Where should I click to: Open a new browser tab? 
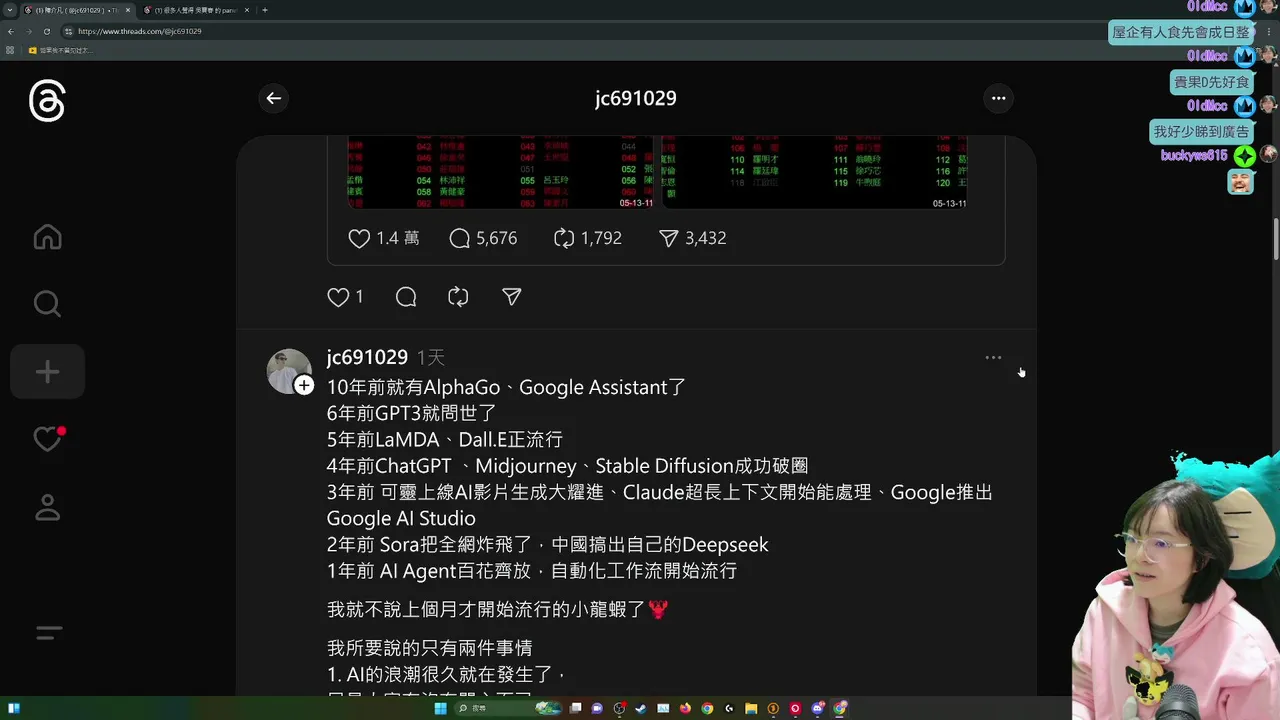click(264, 10)
